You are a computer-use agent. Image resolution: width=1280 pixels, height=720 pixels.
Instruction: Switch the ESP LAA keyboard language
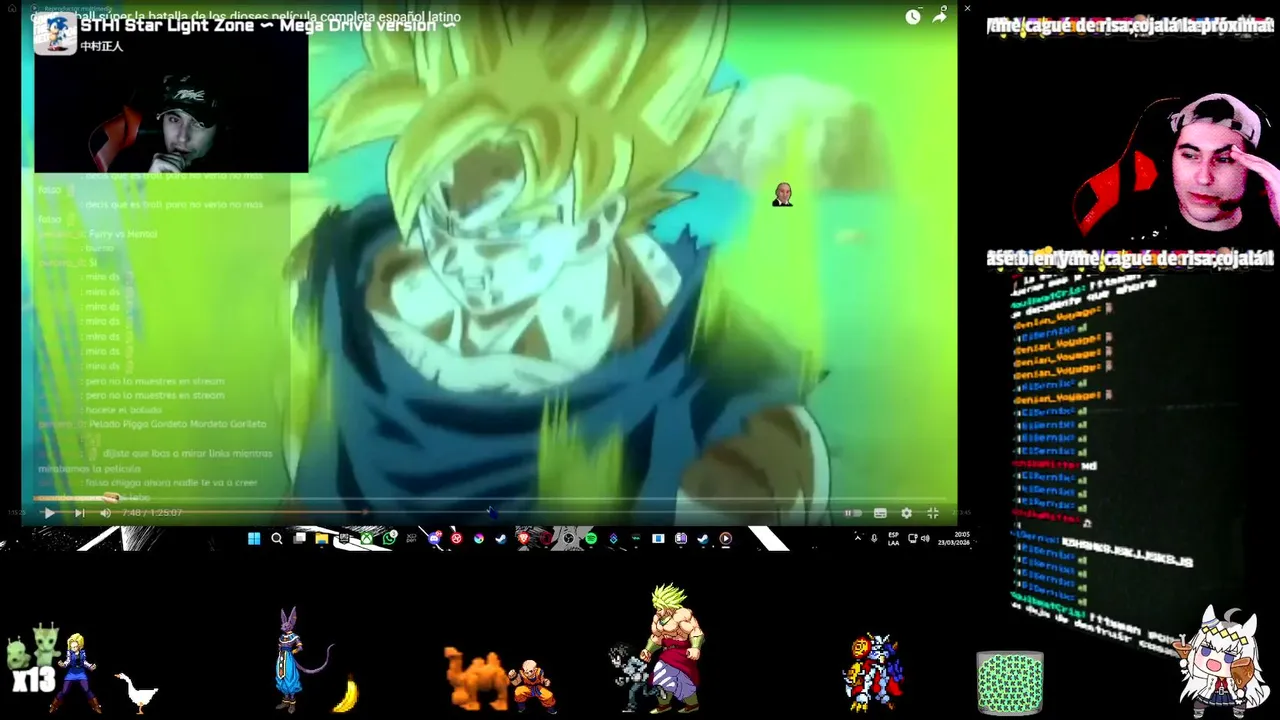[893, 539]
